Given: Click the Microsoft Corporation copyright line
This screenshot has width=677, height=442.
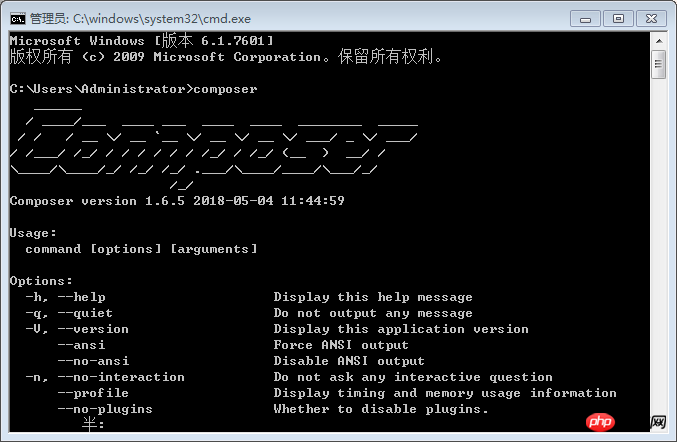Looking at the screenshot, I should pos(225,57).
